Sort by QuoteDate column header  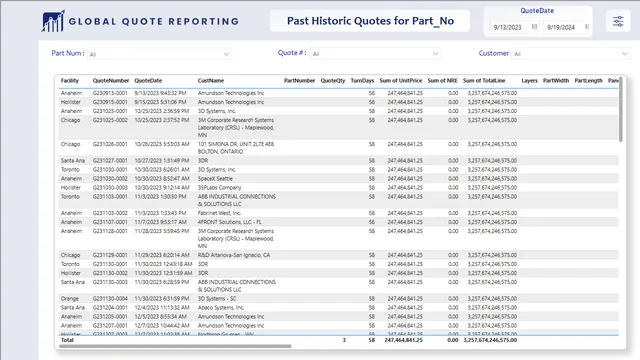click(148, 80)
